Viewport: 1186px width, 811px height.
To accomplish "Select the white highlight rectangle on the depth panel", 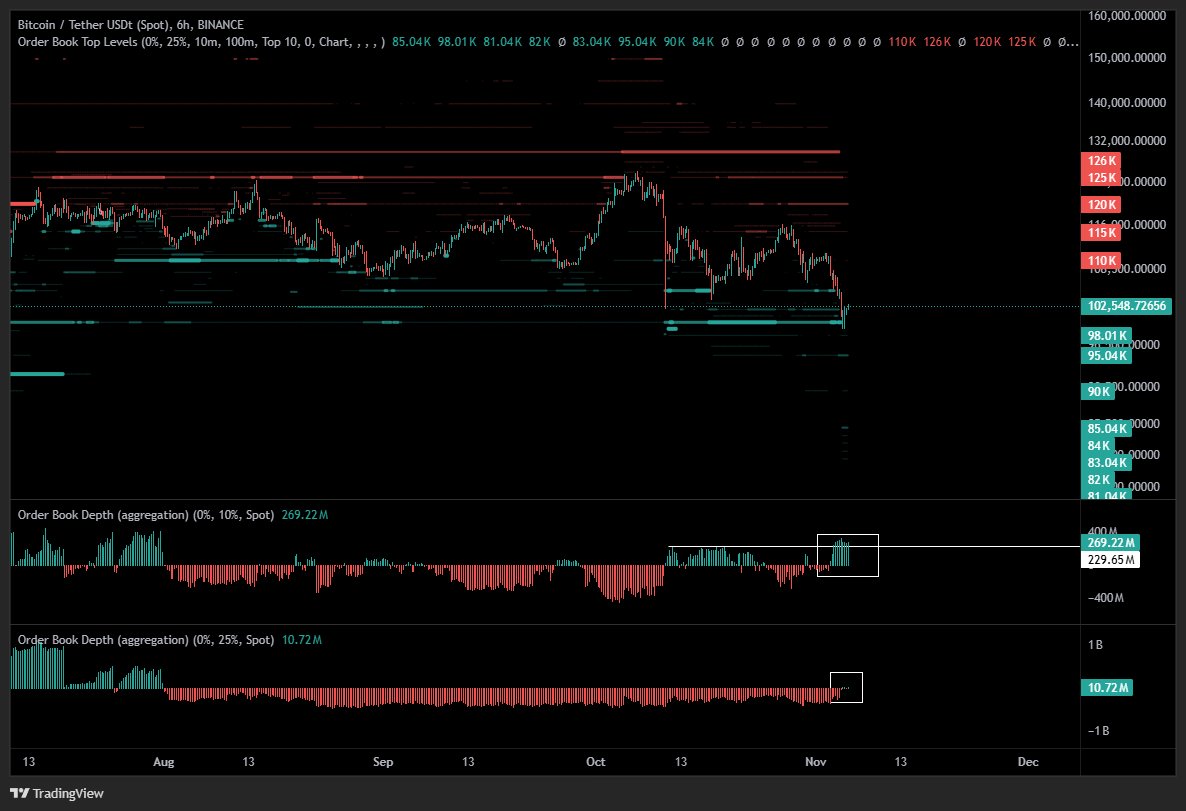I will point(848,555).
